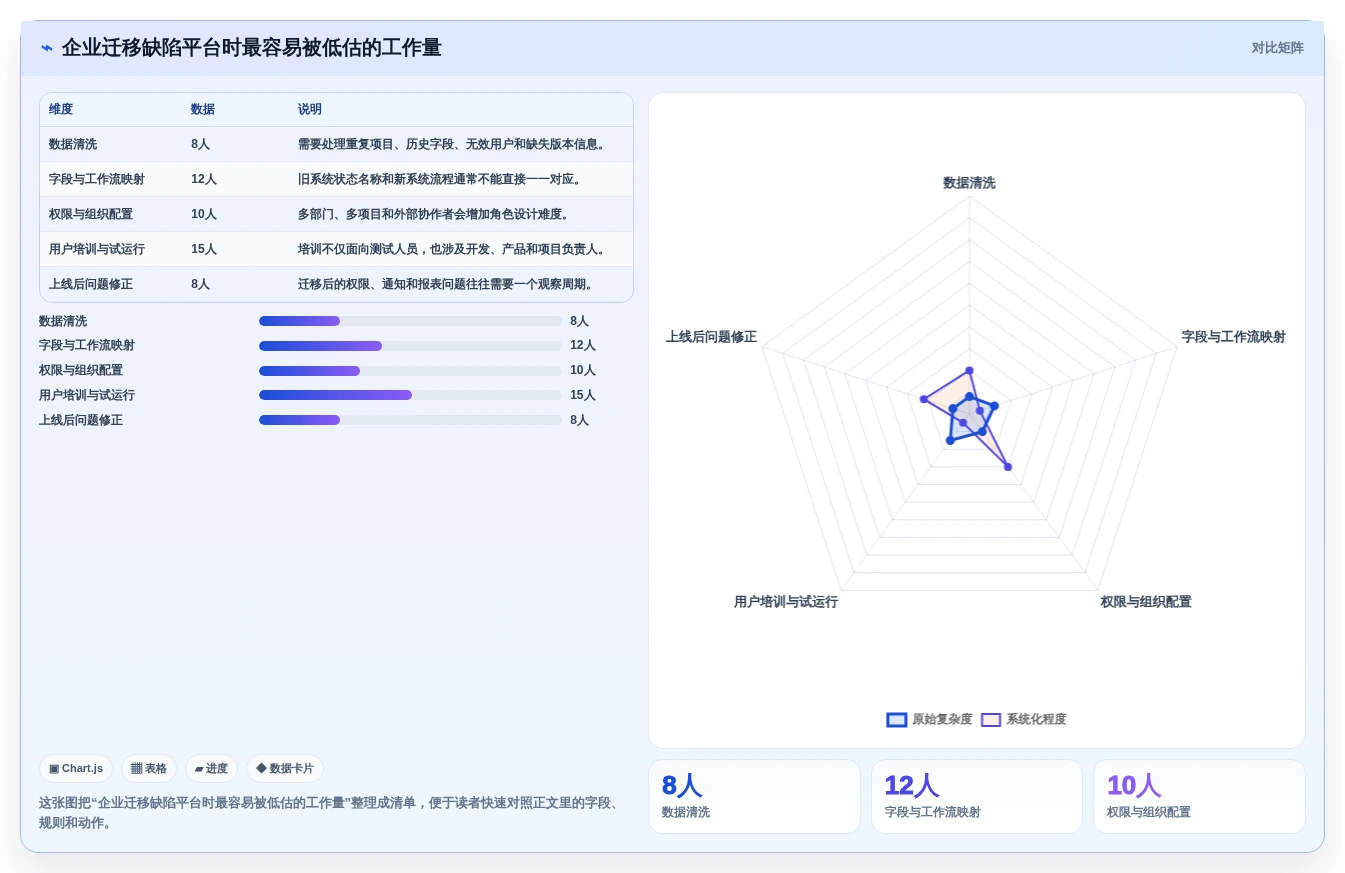
Task: Click the footer caption starting 这张图把
Action: pyautogui.click(x=331, y=813)
